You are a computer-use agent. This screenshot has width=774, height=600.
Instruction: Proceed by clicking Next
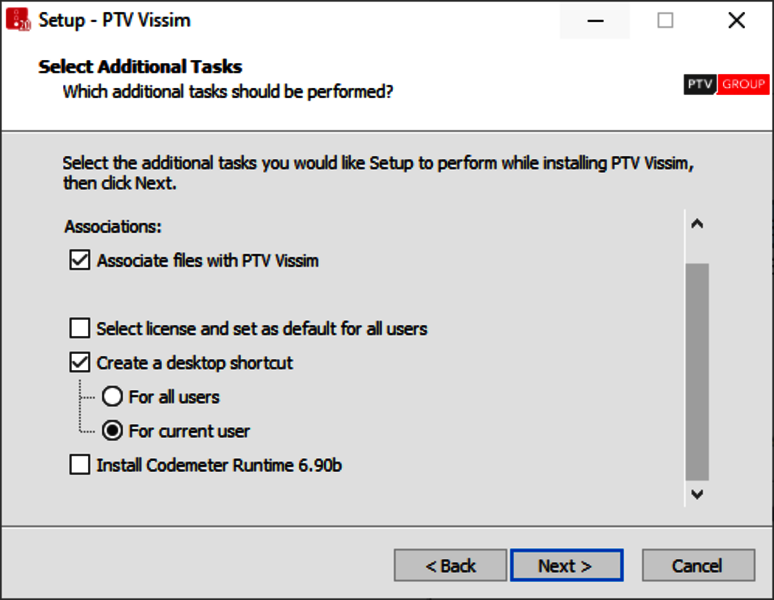coord(566,565)
